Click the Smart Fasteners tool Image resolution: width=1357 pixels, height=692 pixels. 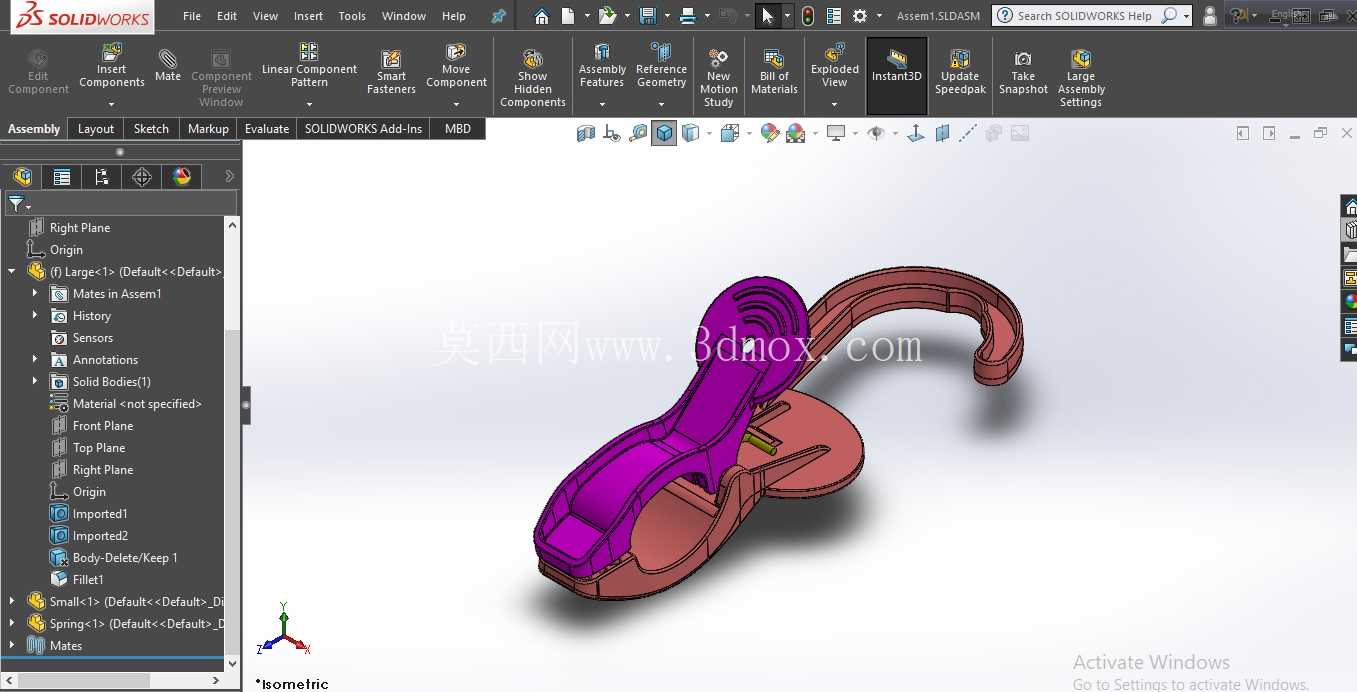click(x=391, y=72)
